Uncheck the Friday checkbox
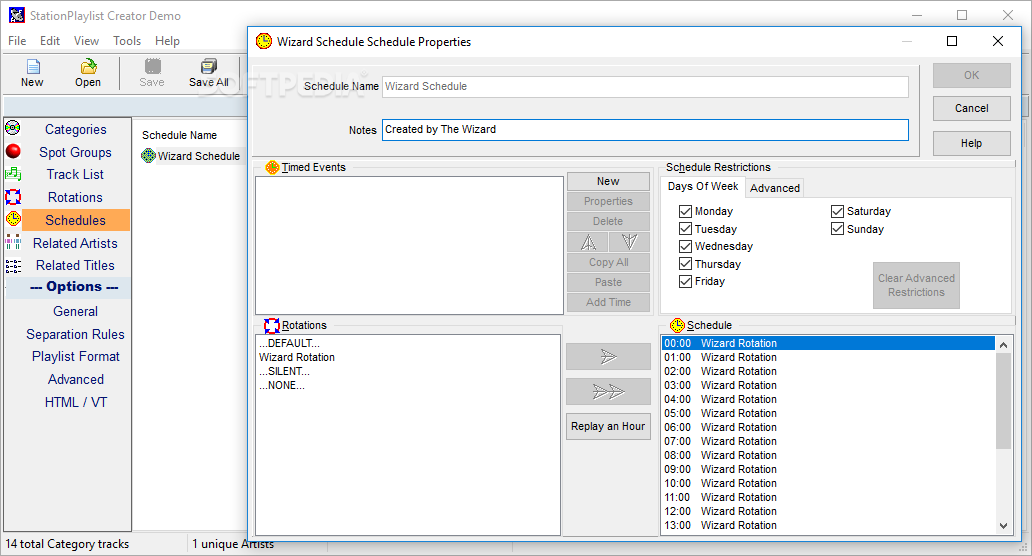The height and width of the screenshot is (556, 1032). point(685,282)
